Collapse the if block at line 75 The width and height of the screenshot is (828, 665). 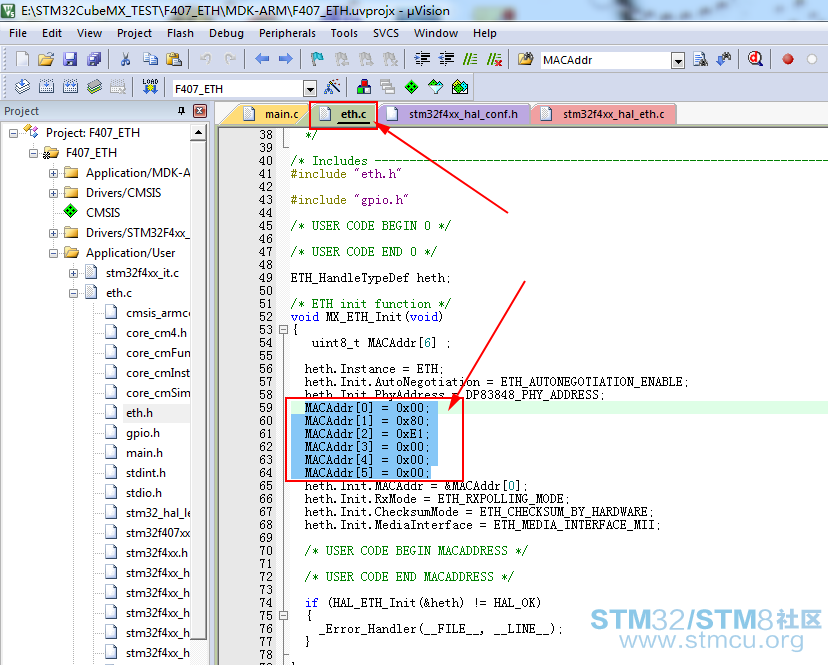pos(284,615)
